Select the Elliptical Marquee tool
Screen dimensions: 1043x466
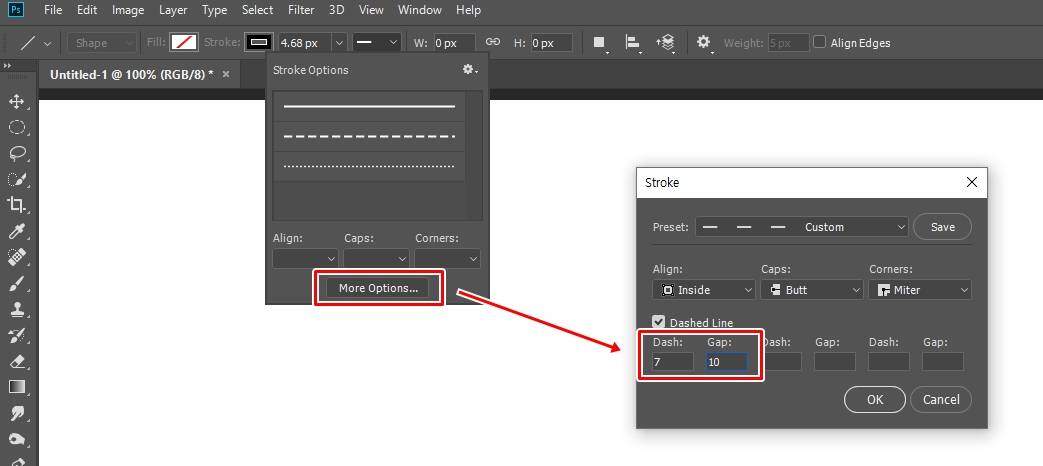17,127
